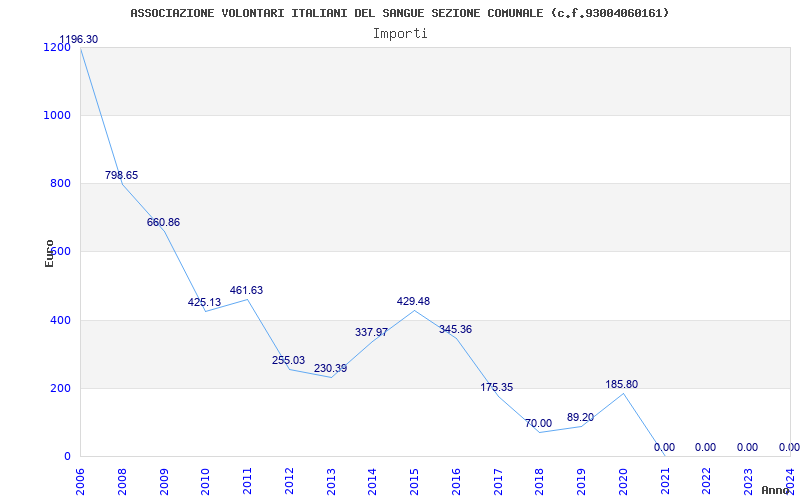Select the 255.03 value label
Viewport: 800px width, 500px height.
click(288, 360)
